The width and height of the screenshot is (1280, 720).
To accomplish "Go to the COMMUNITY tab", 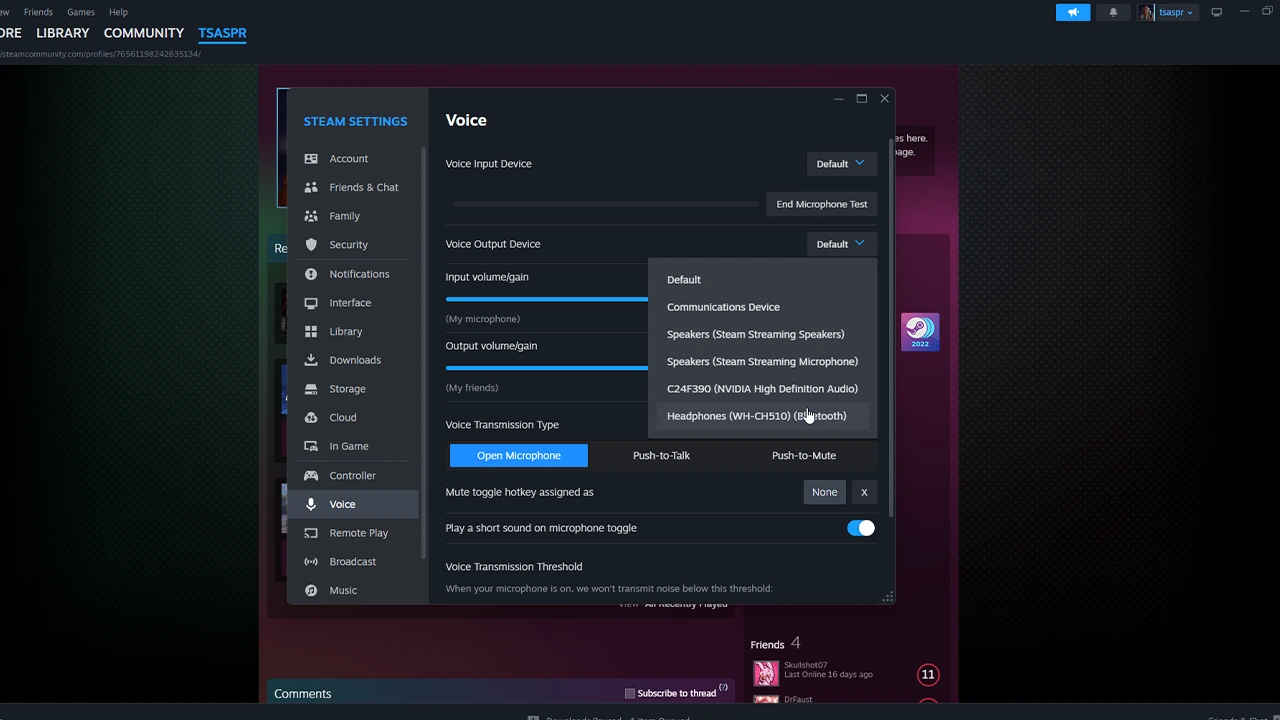I will [144, 33].
